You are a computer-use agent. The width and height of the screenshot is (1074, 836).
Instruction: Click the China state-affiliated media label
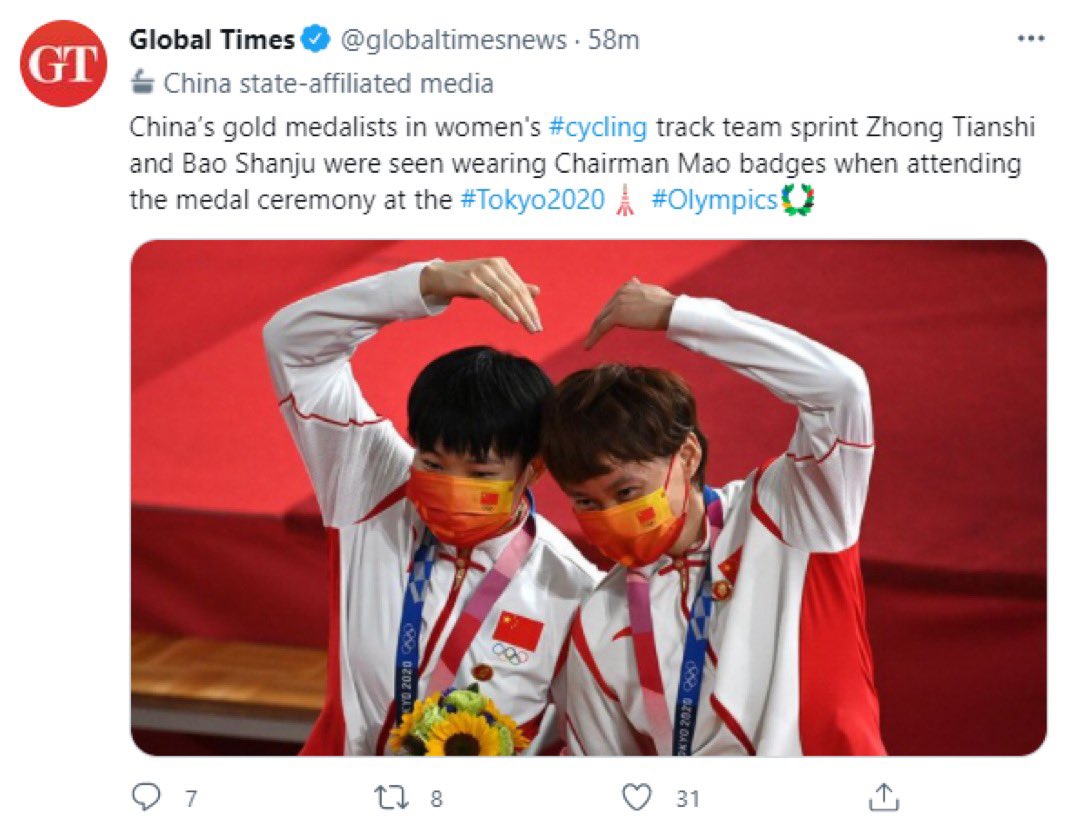coord(328,84)
